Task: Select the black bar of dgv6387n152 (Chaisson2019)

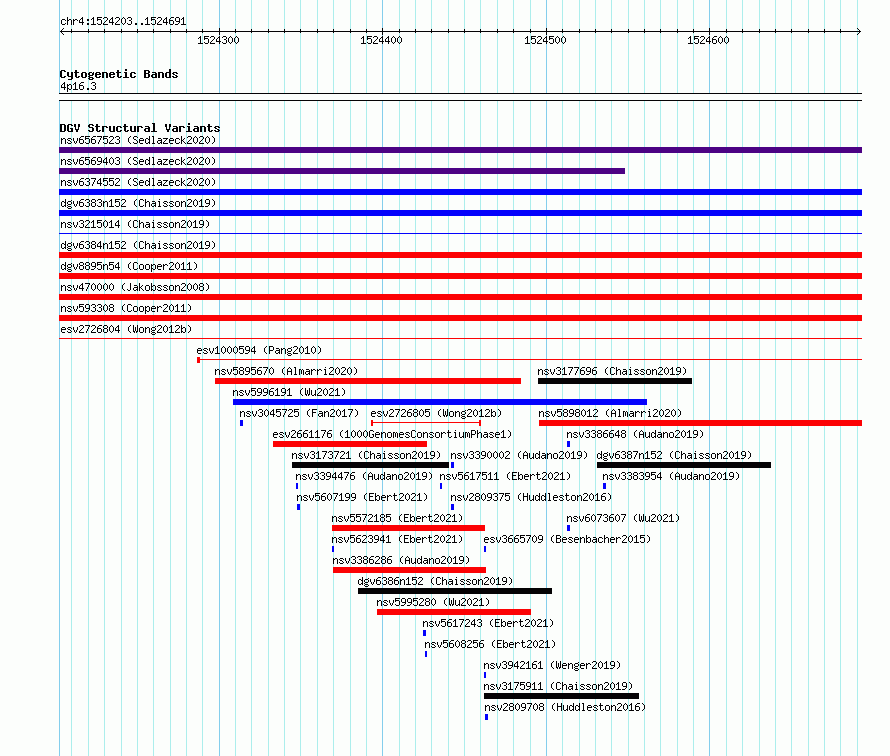Action: pos(684,465)
